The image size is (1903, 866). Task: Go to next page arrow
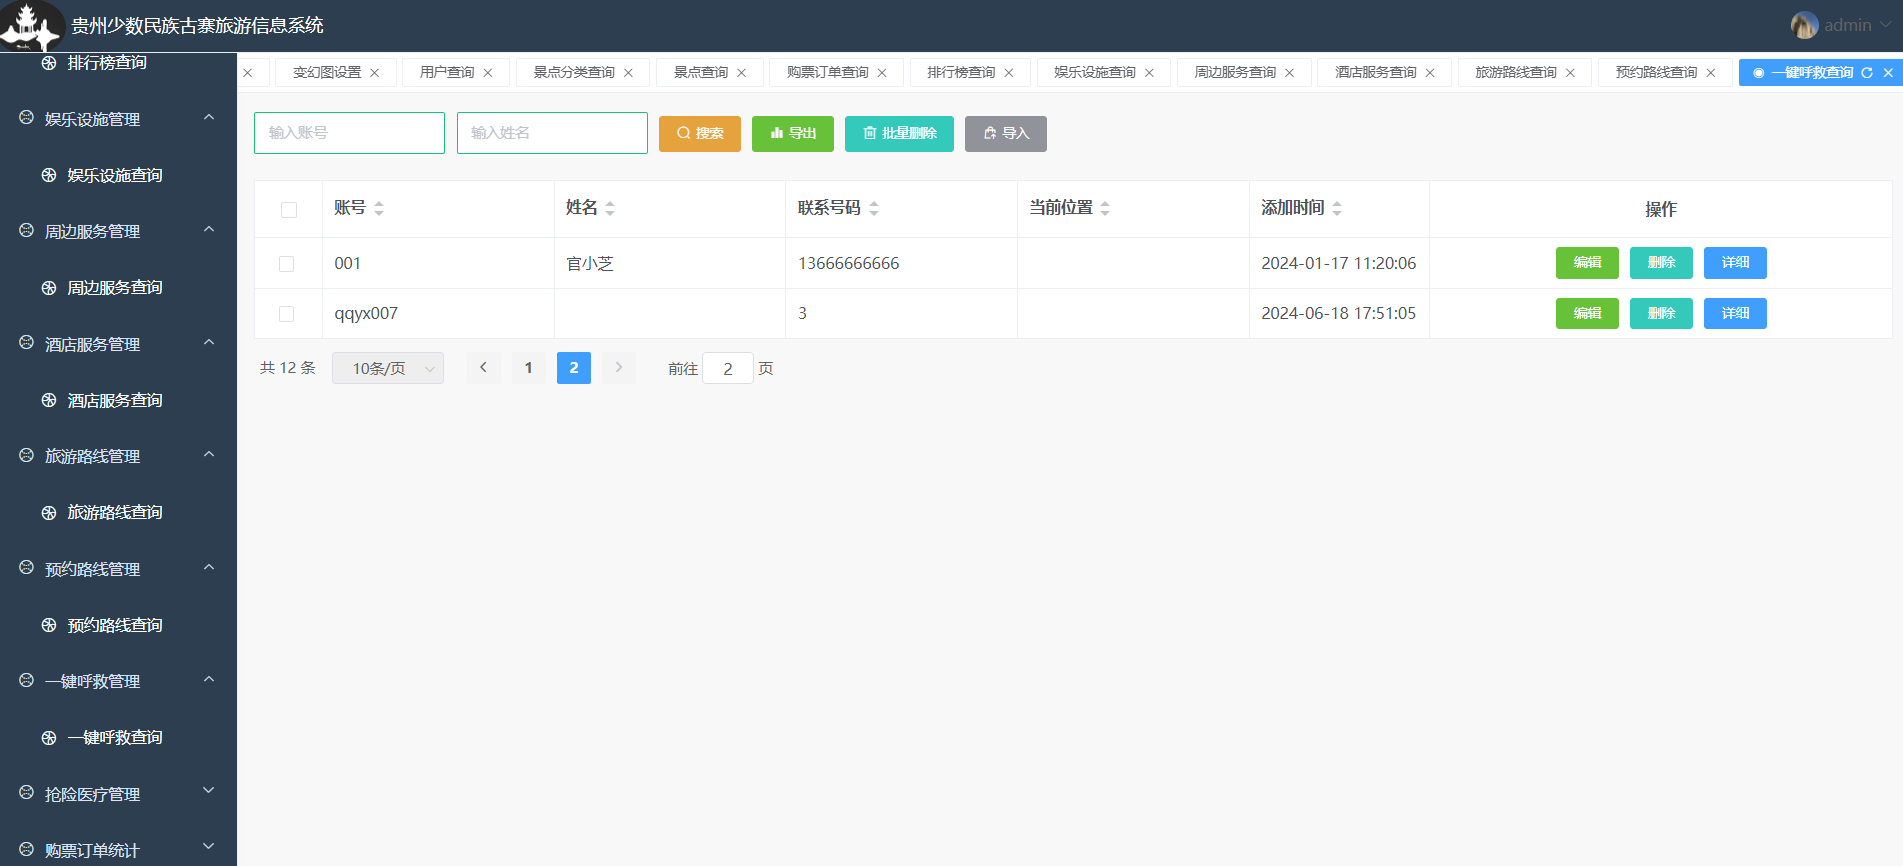click(619, 368)
